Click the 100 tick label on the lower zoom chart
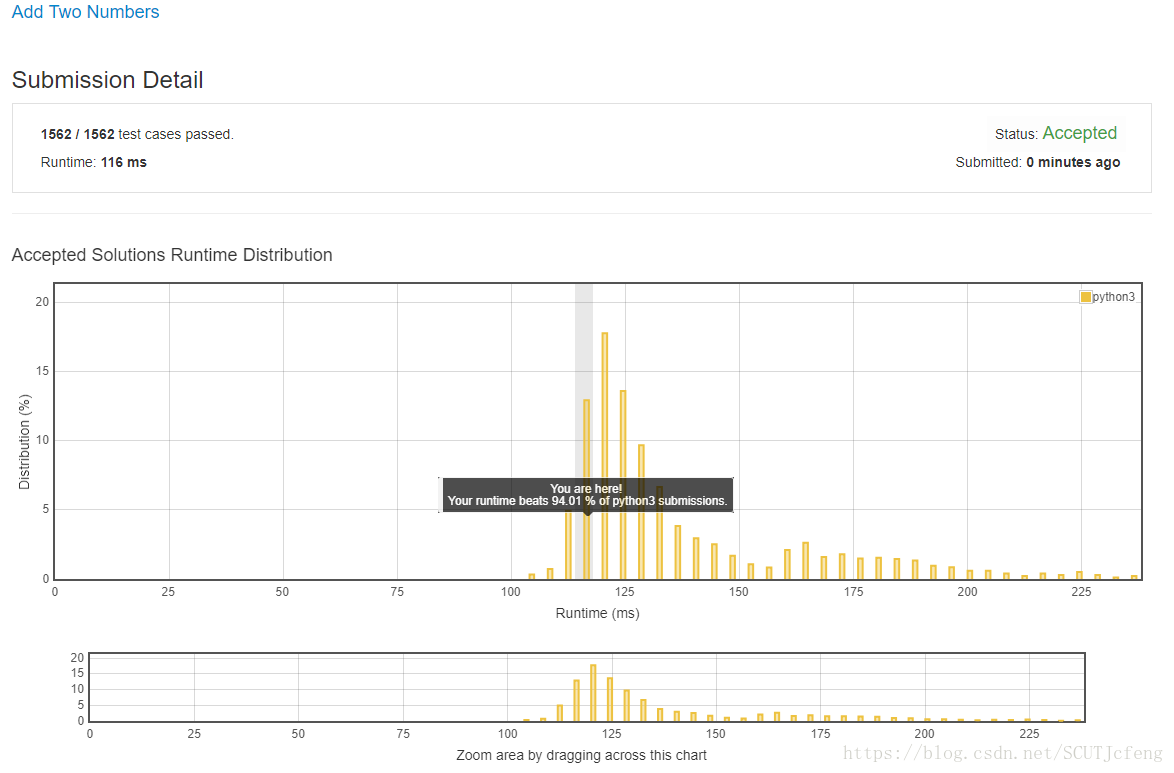This screenshot has width=1174, height=773. (508, 734)
